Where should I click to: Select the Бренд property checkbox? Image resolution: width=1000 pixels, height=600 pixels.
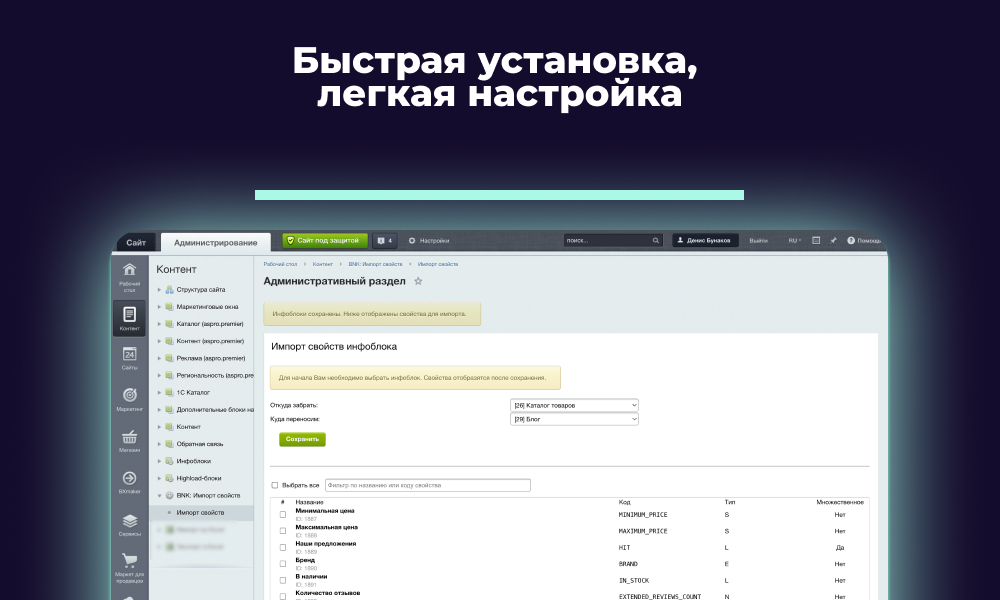tap(283, 564)
